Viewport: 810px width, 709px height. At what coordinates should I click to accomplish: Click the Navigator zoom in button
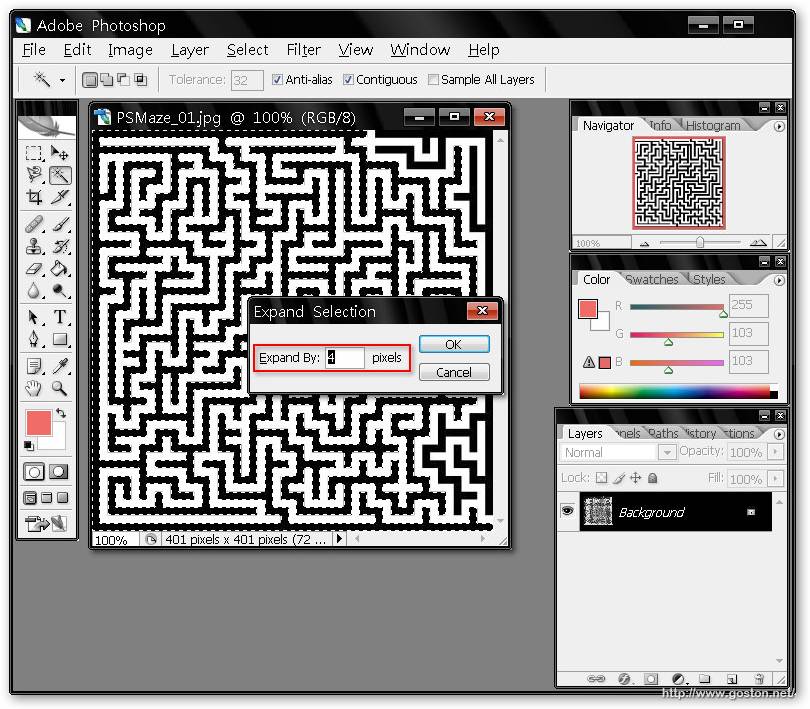point(758,243)
